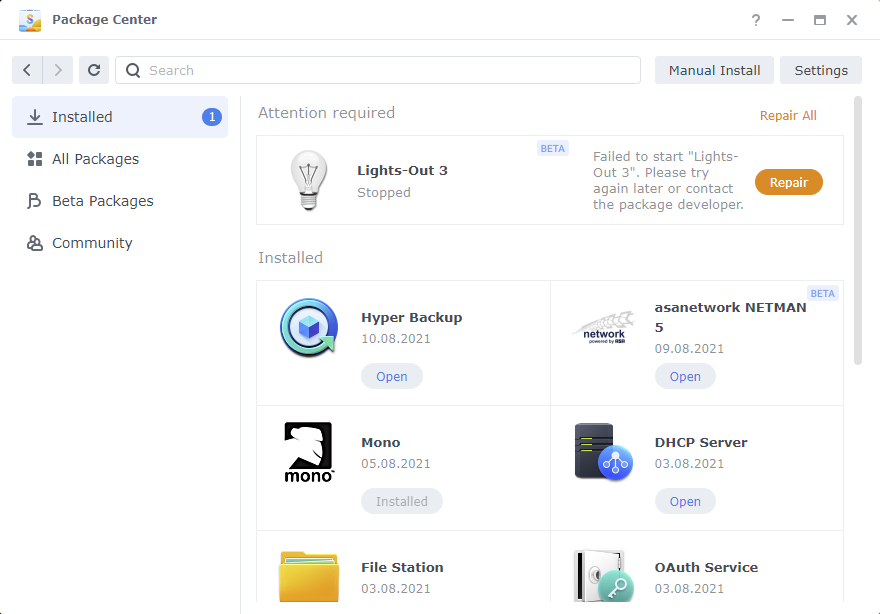Click the Hyper Backup date 10.08.2021
The image size is (880, 614).
396,339
